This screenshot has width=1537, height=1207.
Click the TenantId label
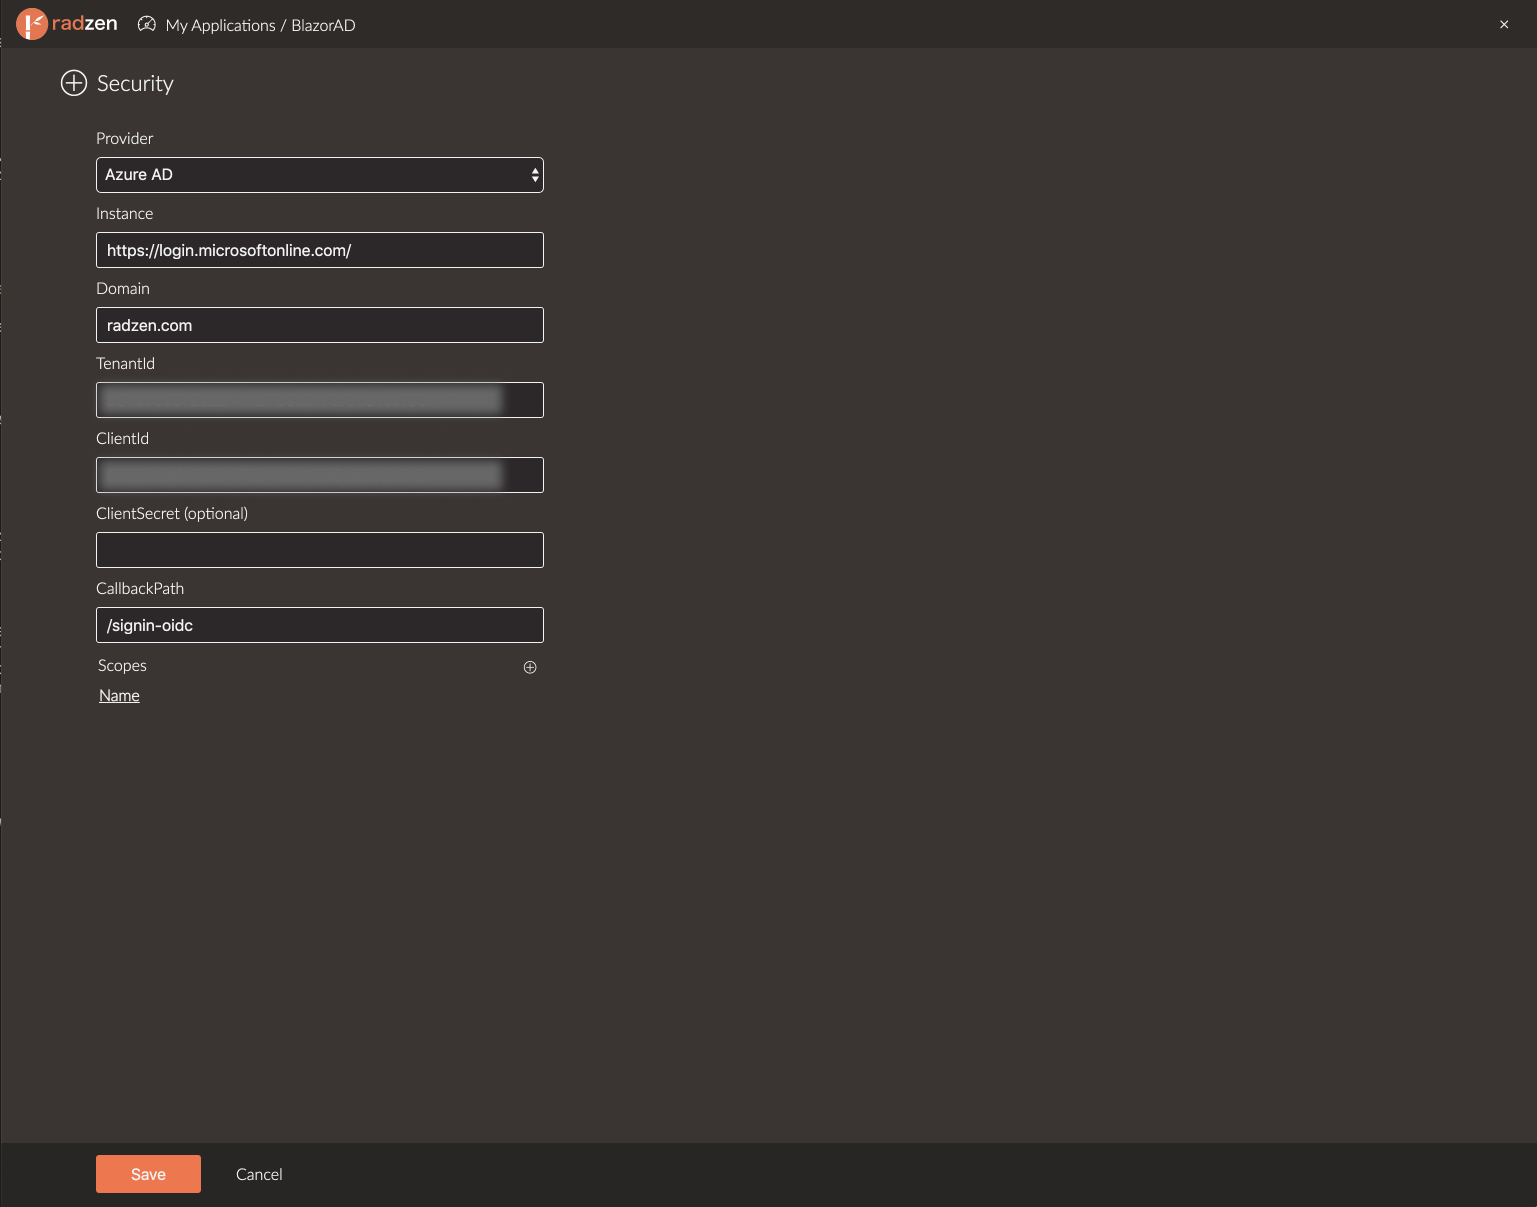click(x=125, y=363)
